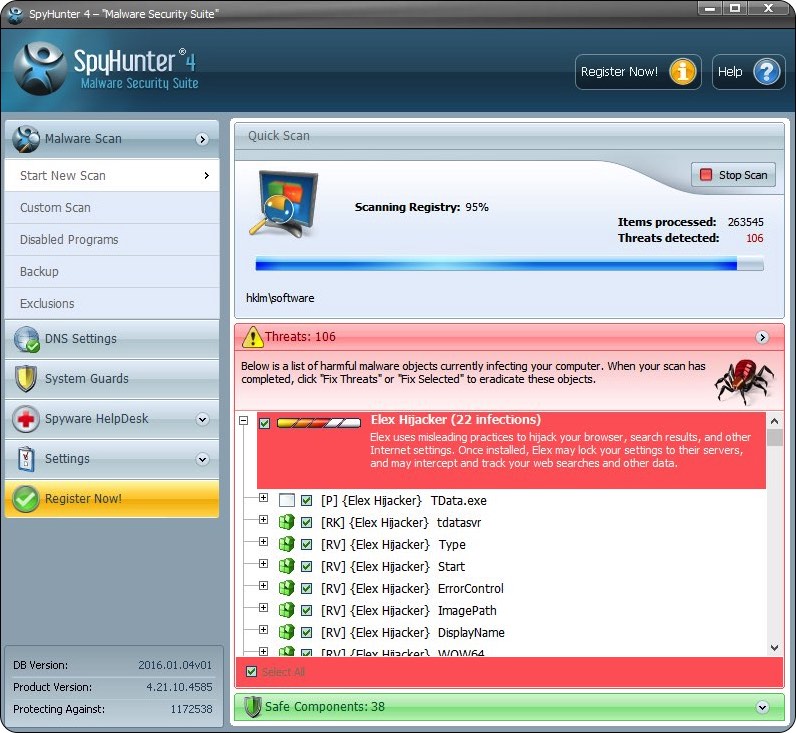Click the DNS Settings globe icon
This screenshot has height=733, width=796.
[x=27, y=339]
